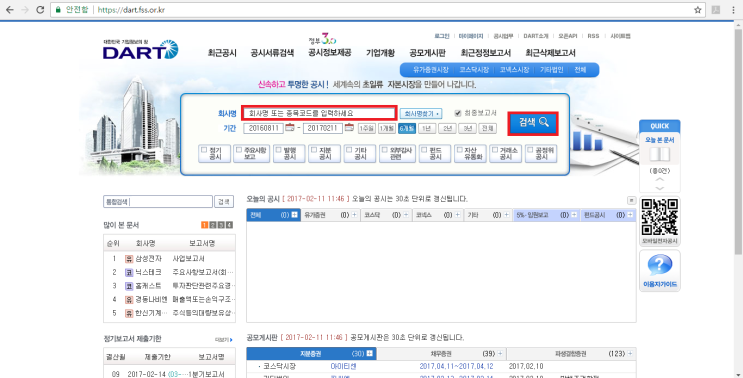Bookmark page with star icon
Viewport: 743px width, 378px height.
[x=698, y=10]
